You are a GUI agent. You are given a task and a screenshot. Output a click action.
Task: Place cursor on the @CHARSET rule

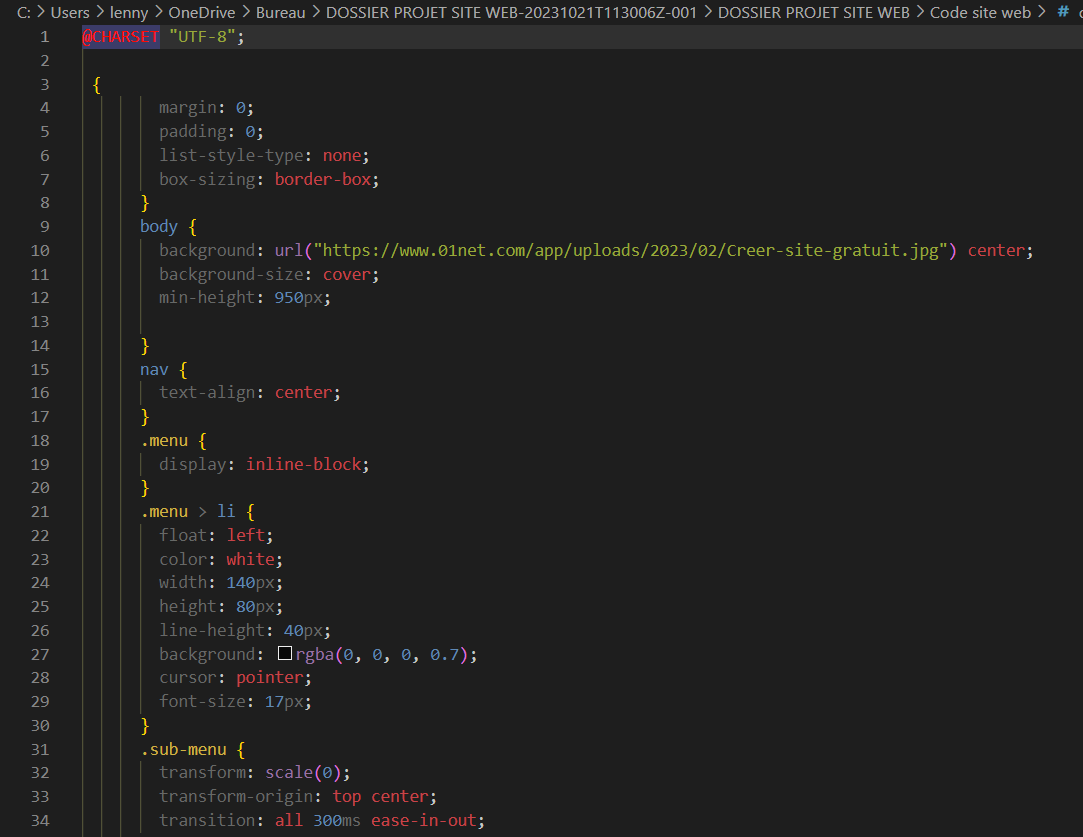(121, 36)
